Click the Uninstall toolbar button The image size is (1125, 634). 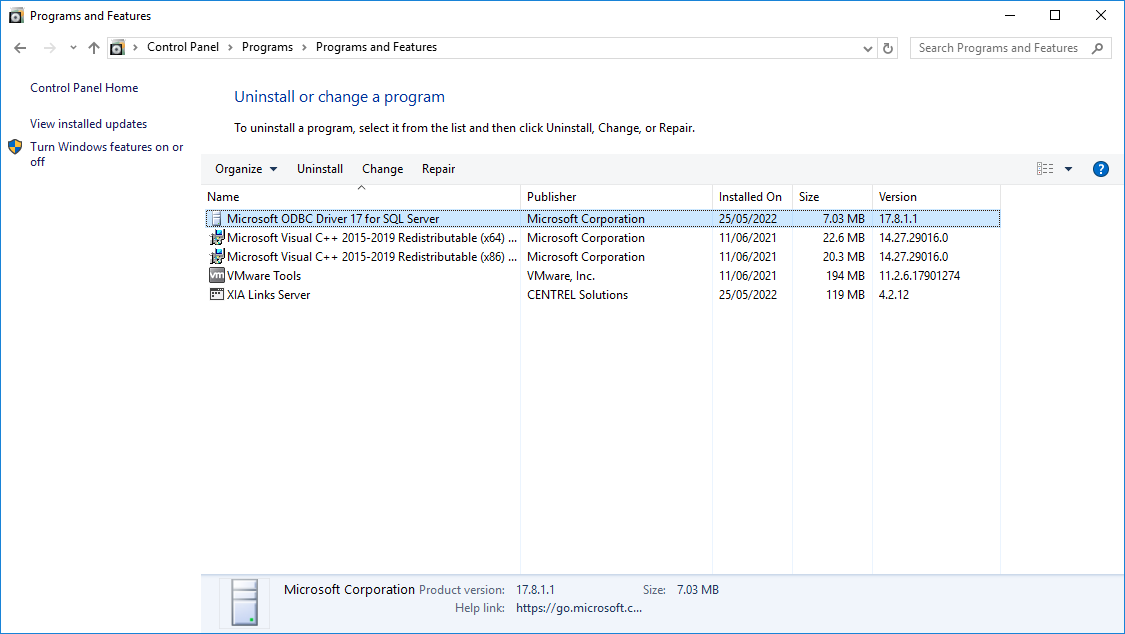coord(320,169)
